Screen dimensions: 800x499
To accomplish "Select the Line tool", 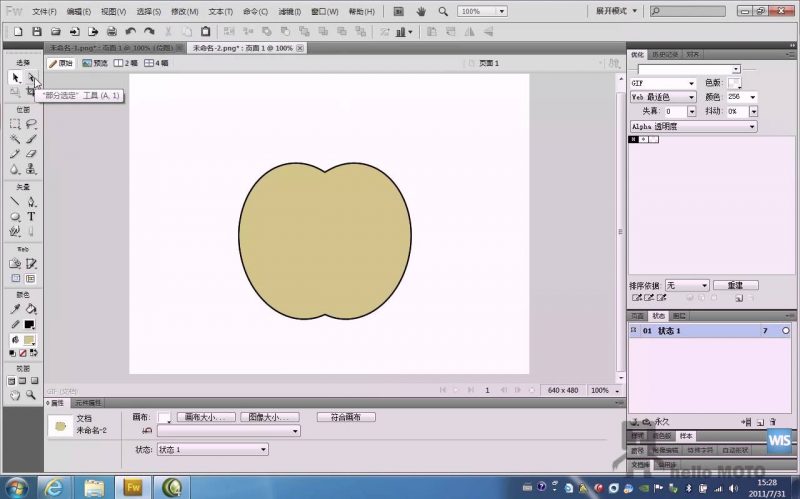I will [15, 201].
